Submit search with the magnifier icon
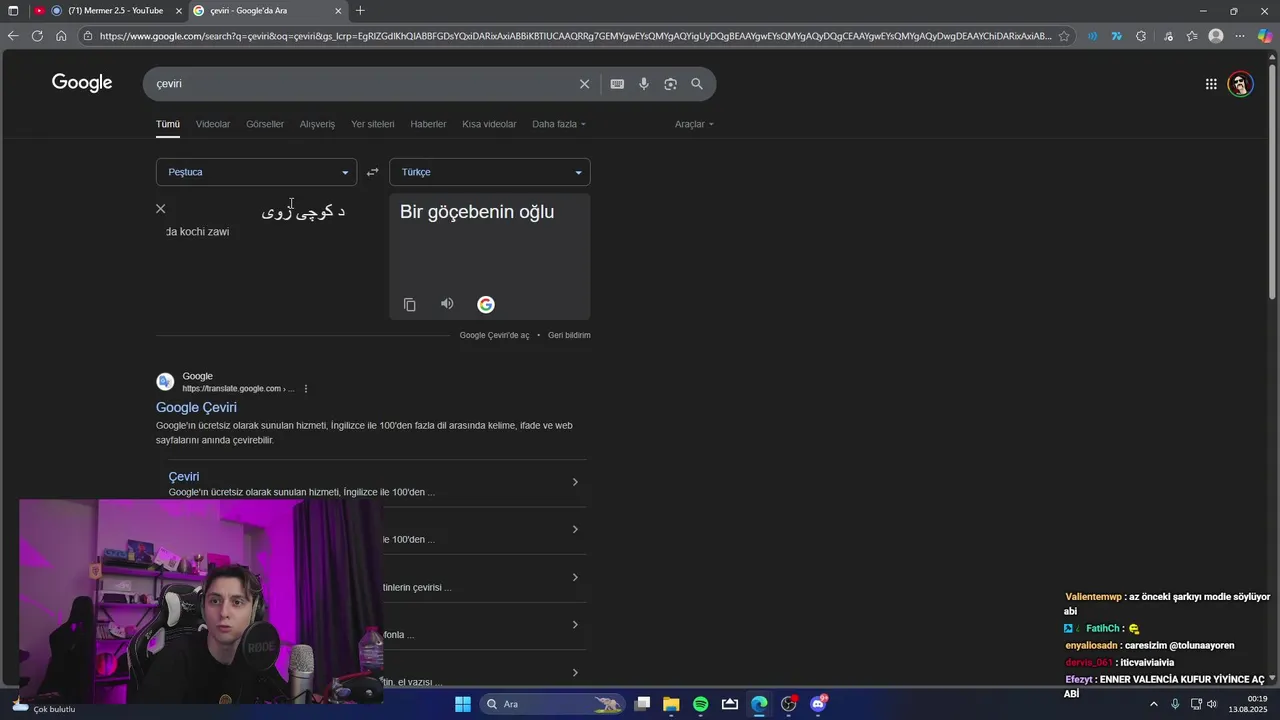The height and width of the screenshot is (720, 1280). point(697,84)
